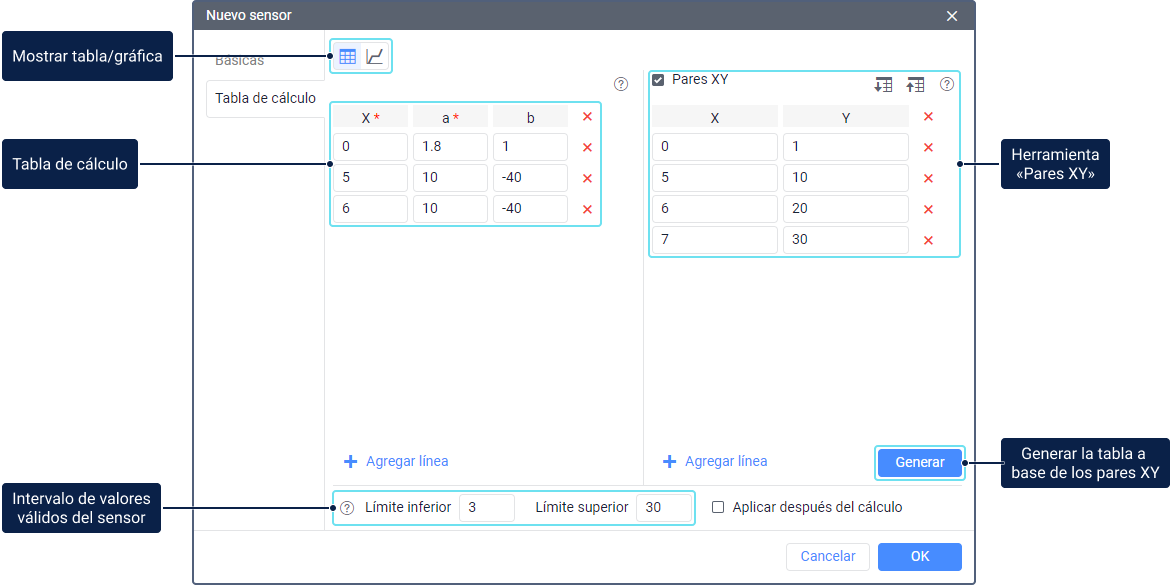This screenshot has height=585, width=1172.
Task: Click the export table icon with up arrow
Action: [x=915, y=84]
